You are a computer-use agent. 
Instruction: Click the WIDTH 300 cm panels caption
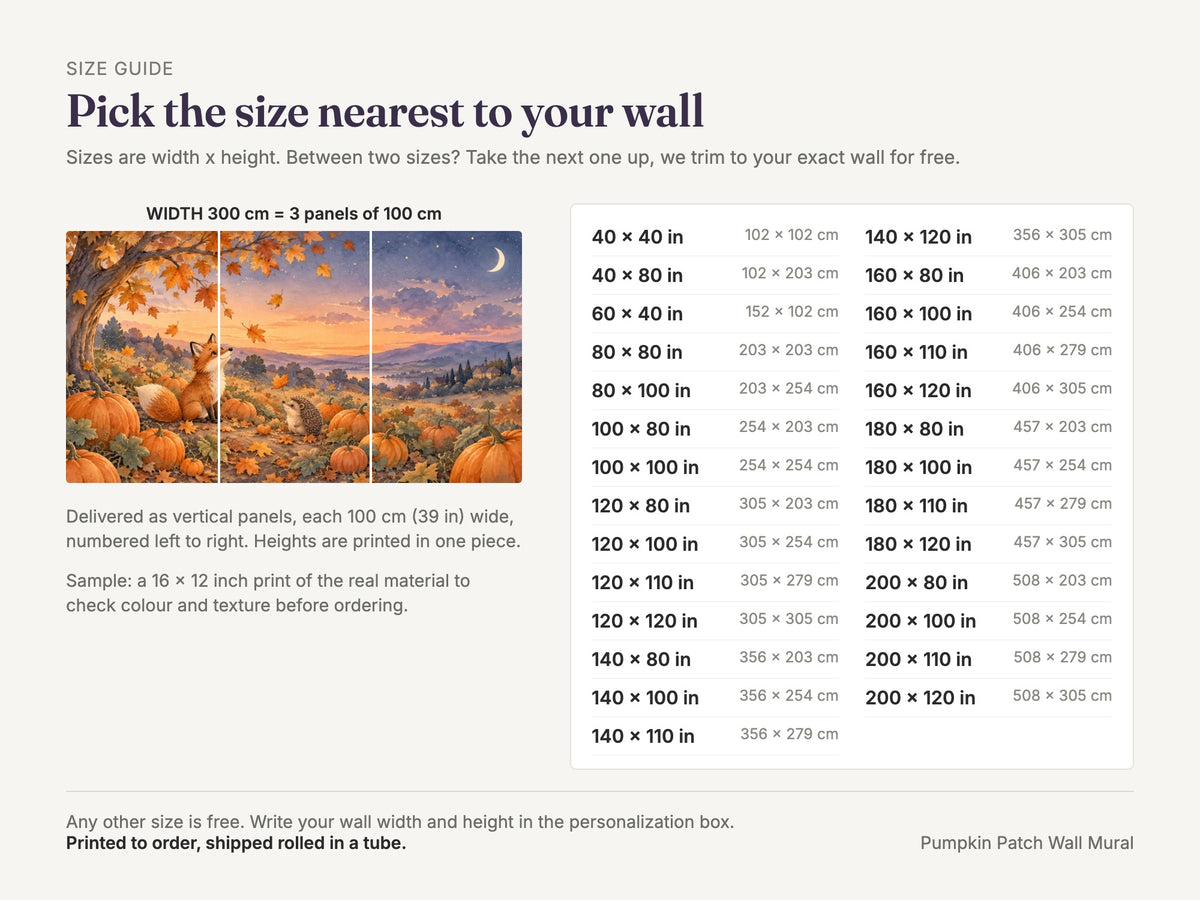(294, 214)
